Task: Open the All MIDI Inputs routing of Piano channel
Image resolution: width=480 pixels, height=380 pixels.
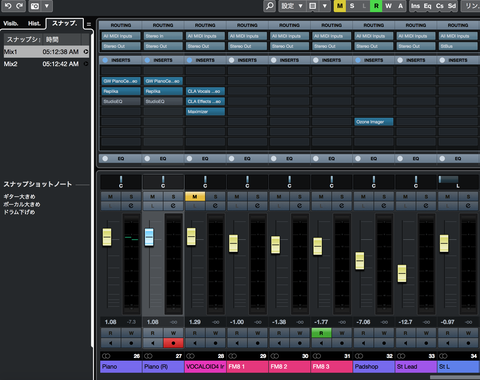Action: click(x=121, y=36)
